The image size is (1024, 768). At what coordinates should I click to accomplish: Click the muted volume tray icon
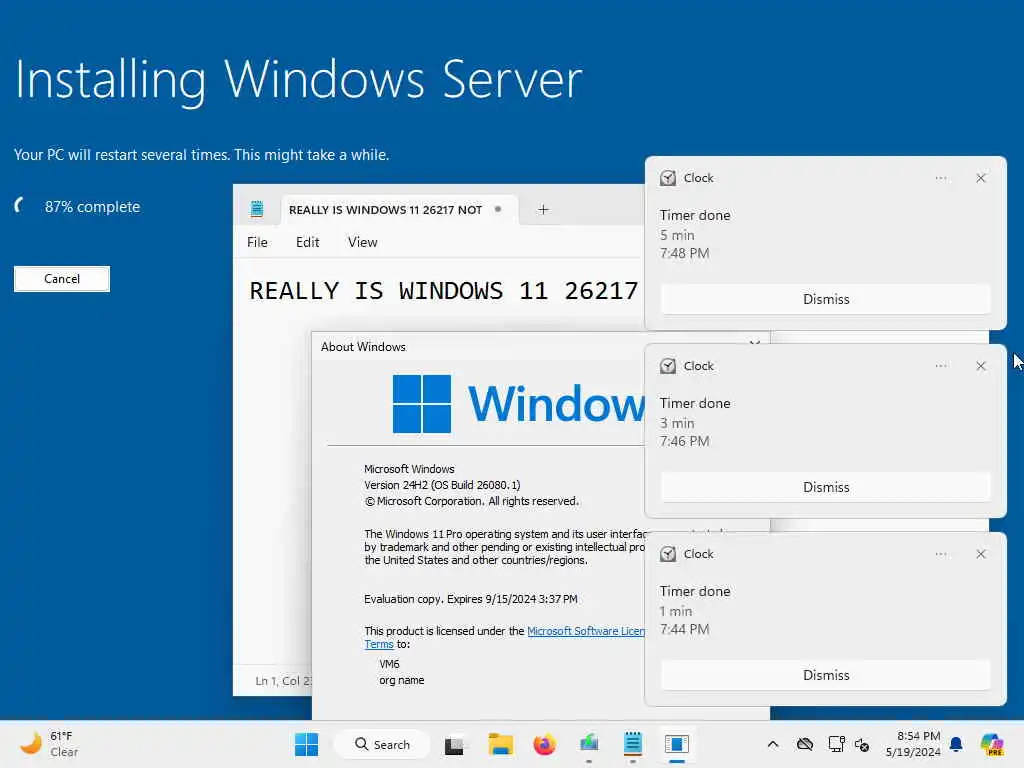(x=862, y=744)
